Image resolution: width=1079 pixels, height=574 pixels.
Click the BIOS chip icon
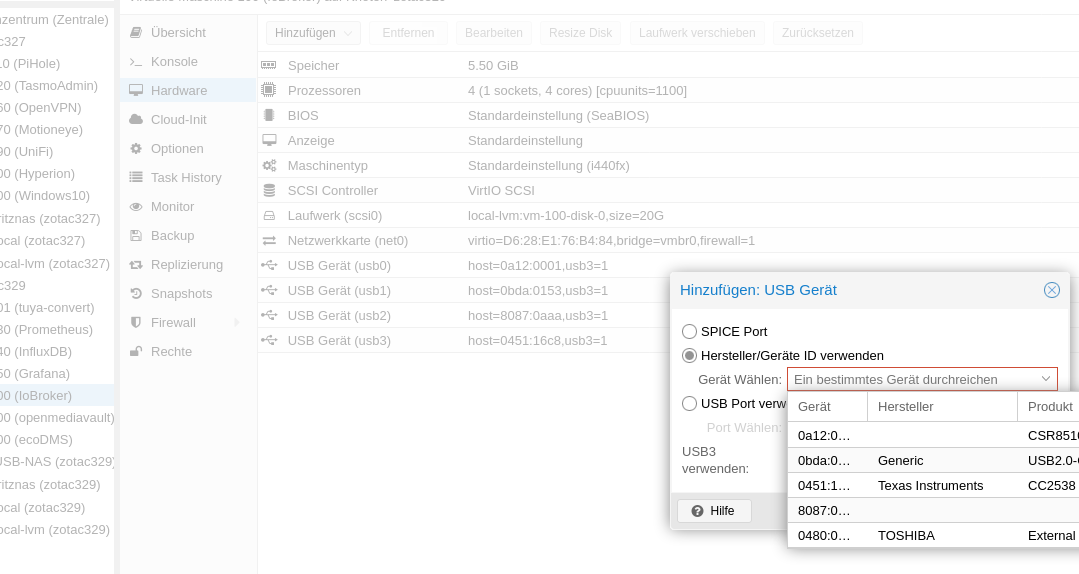(x=269, y=116)
